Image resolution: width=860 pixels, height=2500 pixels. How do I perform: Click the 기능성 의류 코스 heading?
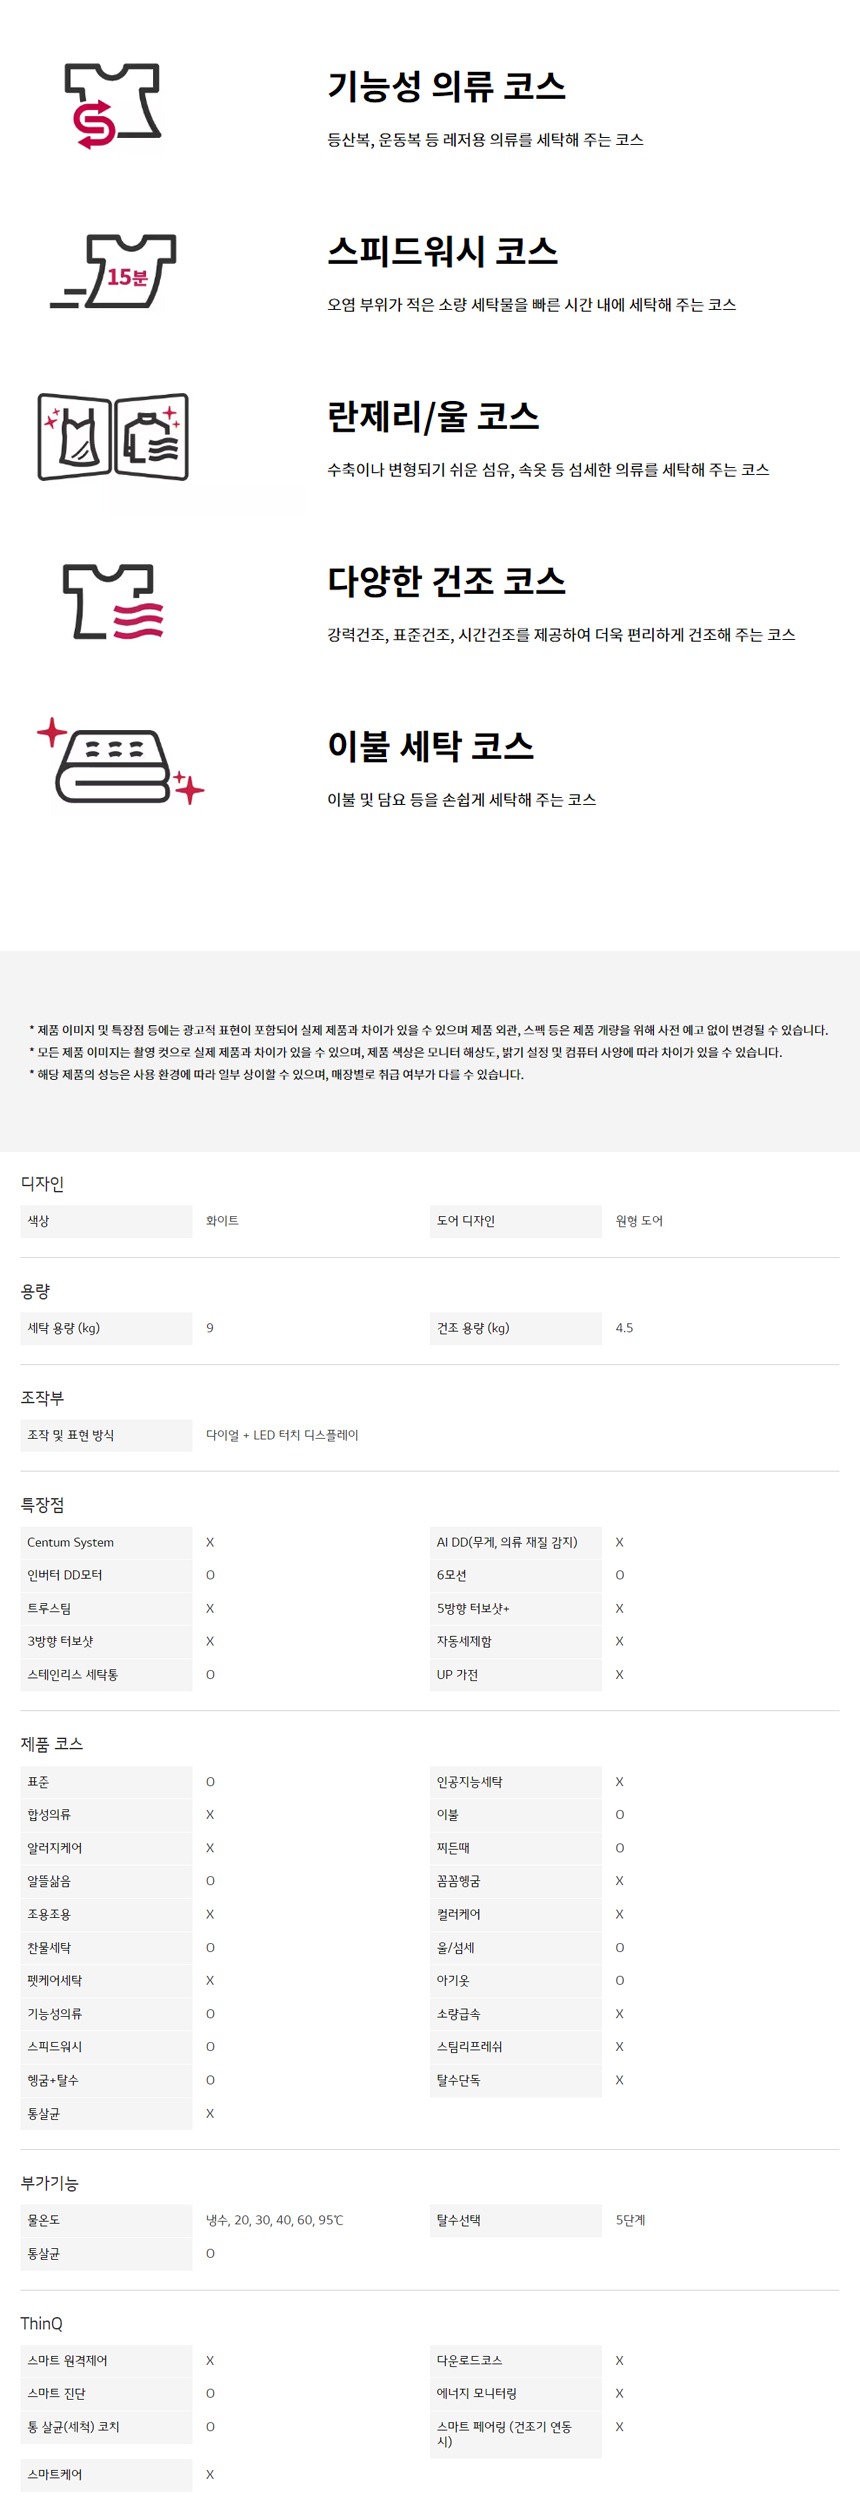coord(446,87)
